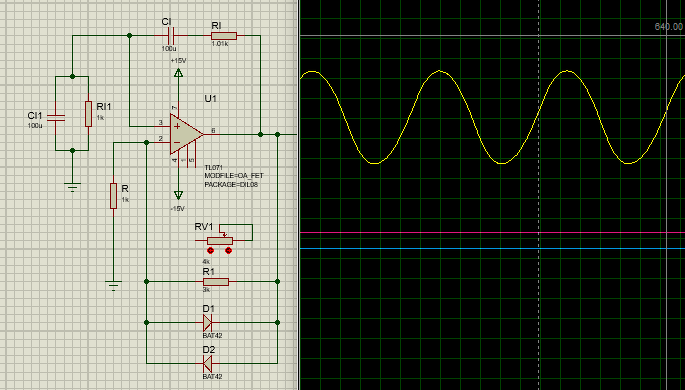Select the D1 BAT42 diode

coord(208,323)
